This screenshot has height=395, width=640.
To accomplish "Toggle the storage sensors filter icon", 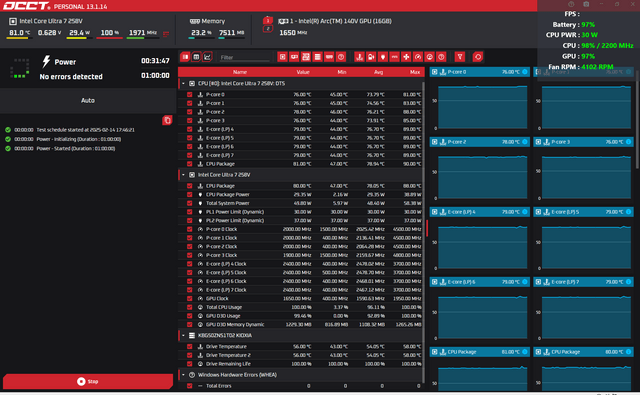I will pyautogui.click(x=318, y=57).
